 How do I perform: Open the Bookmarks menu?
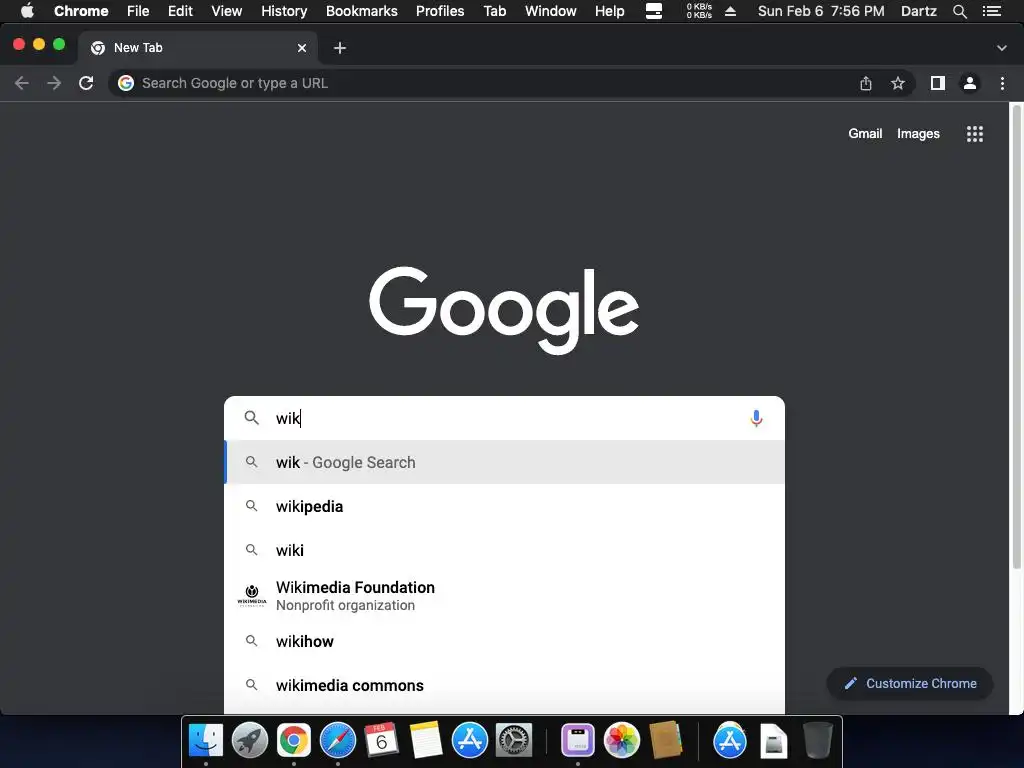click(x=362, y=11)
